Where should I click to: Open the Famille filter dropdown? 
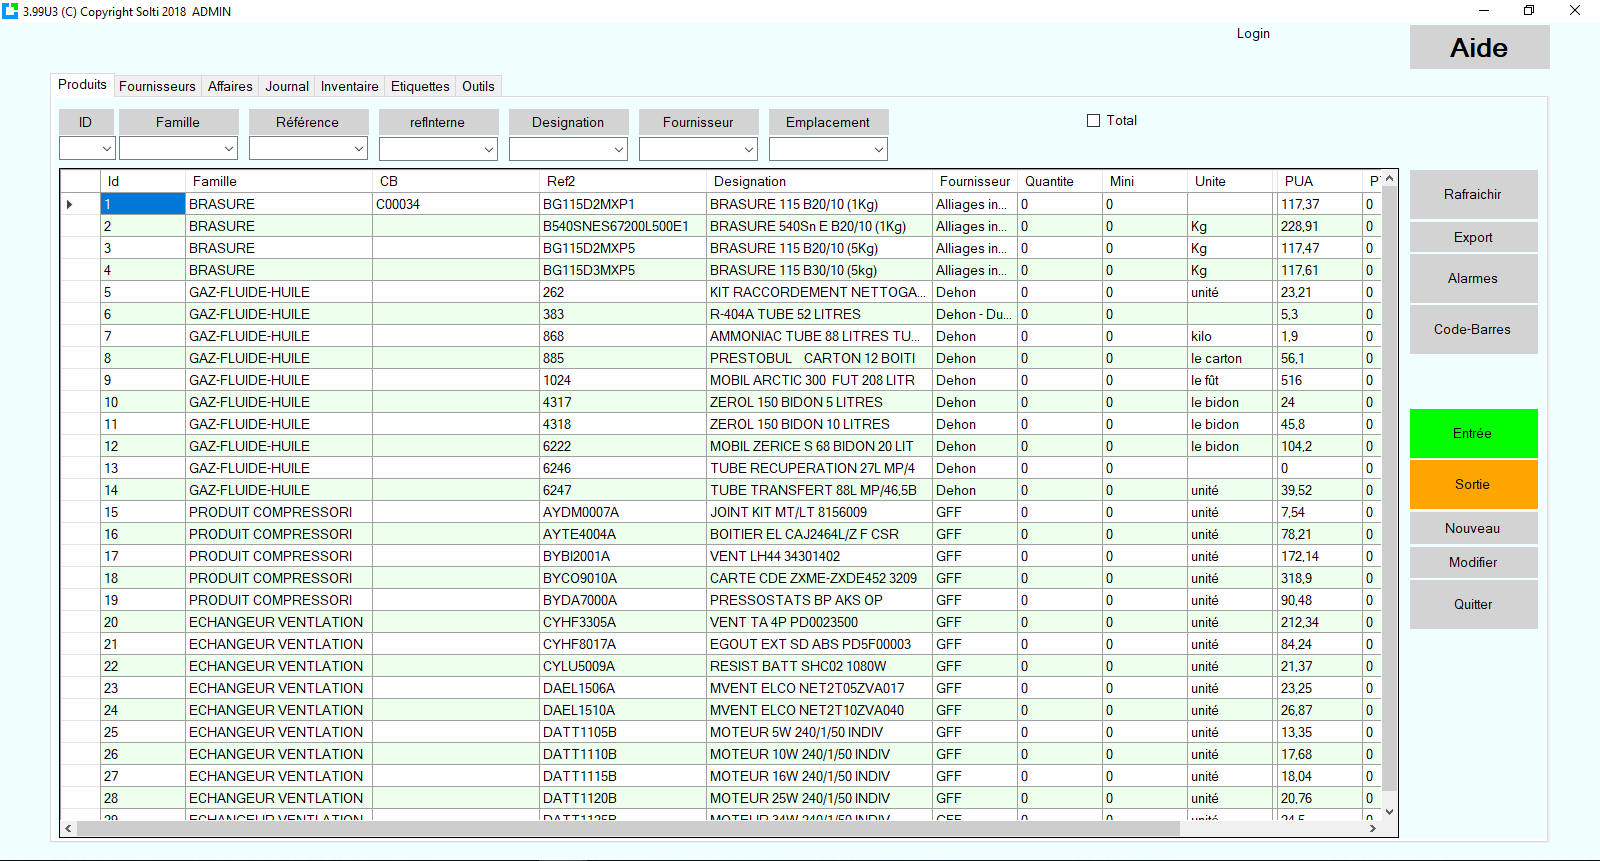tap(229, 149)
